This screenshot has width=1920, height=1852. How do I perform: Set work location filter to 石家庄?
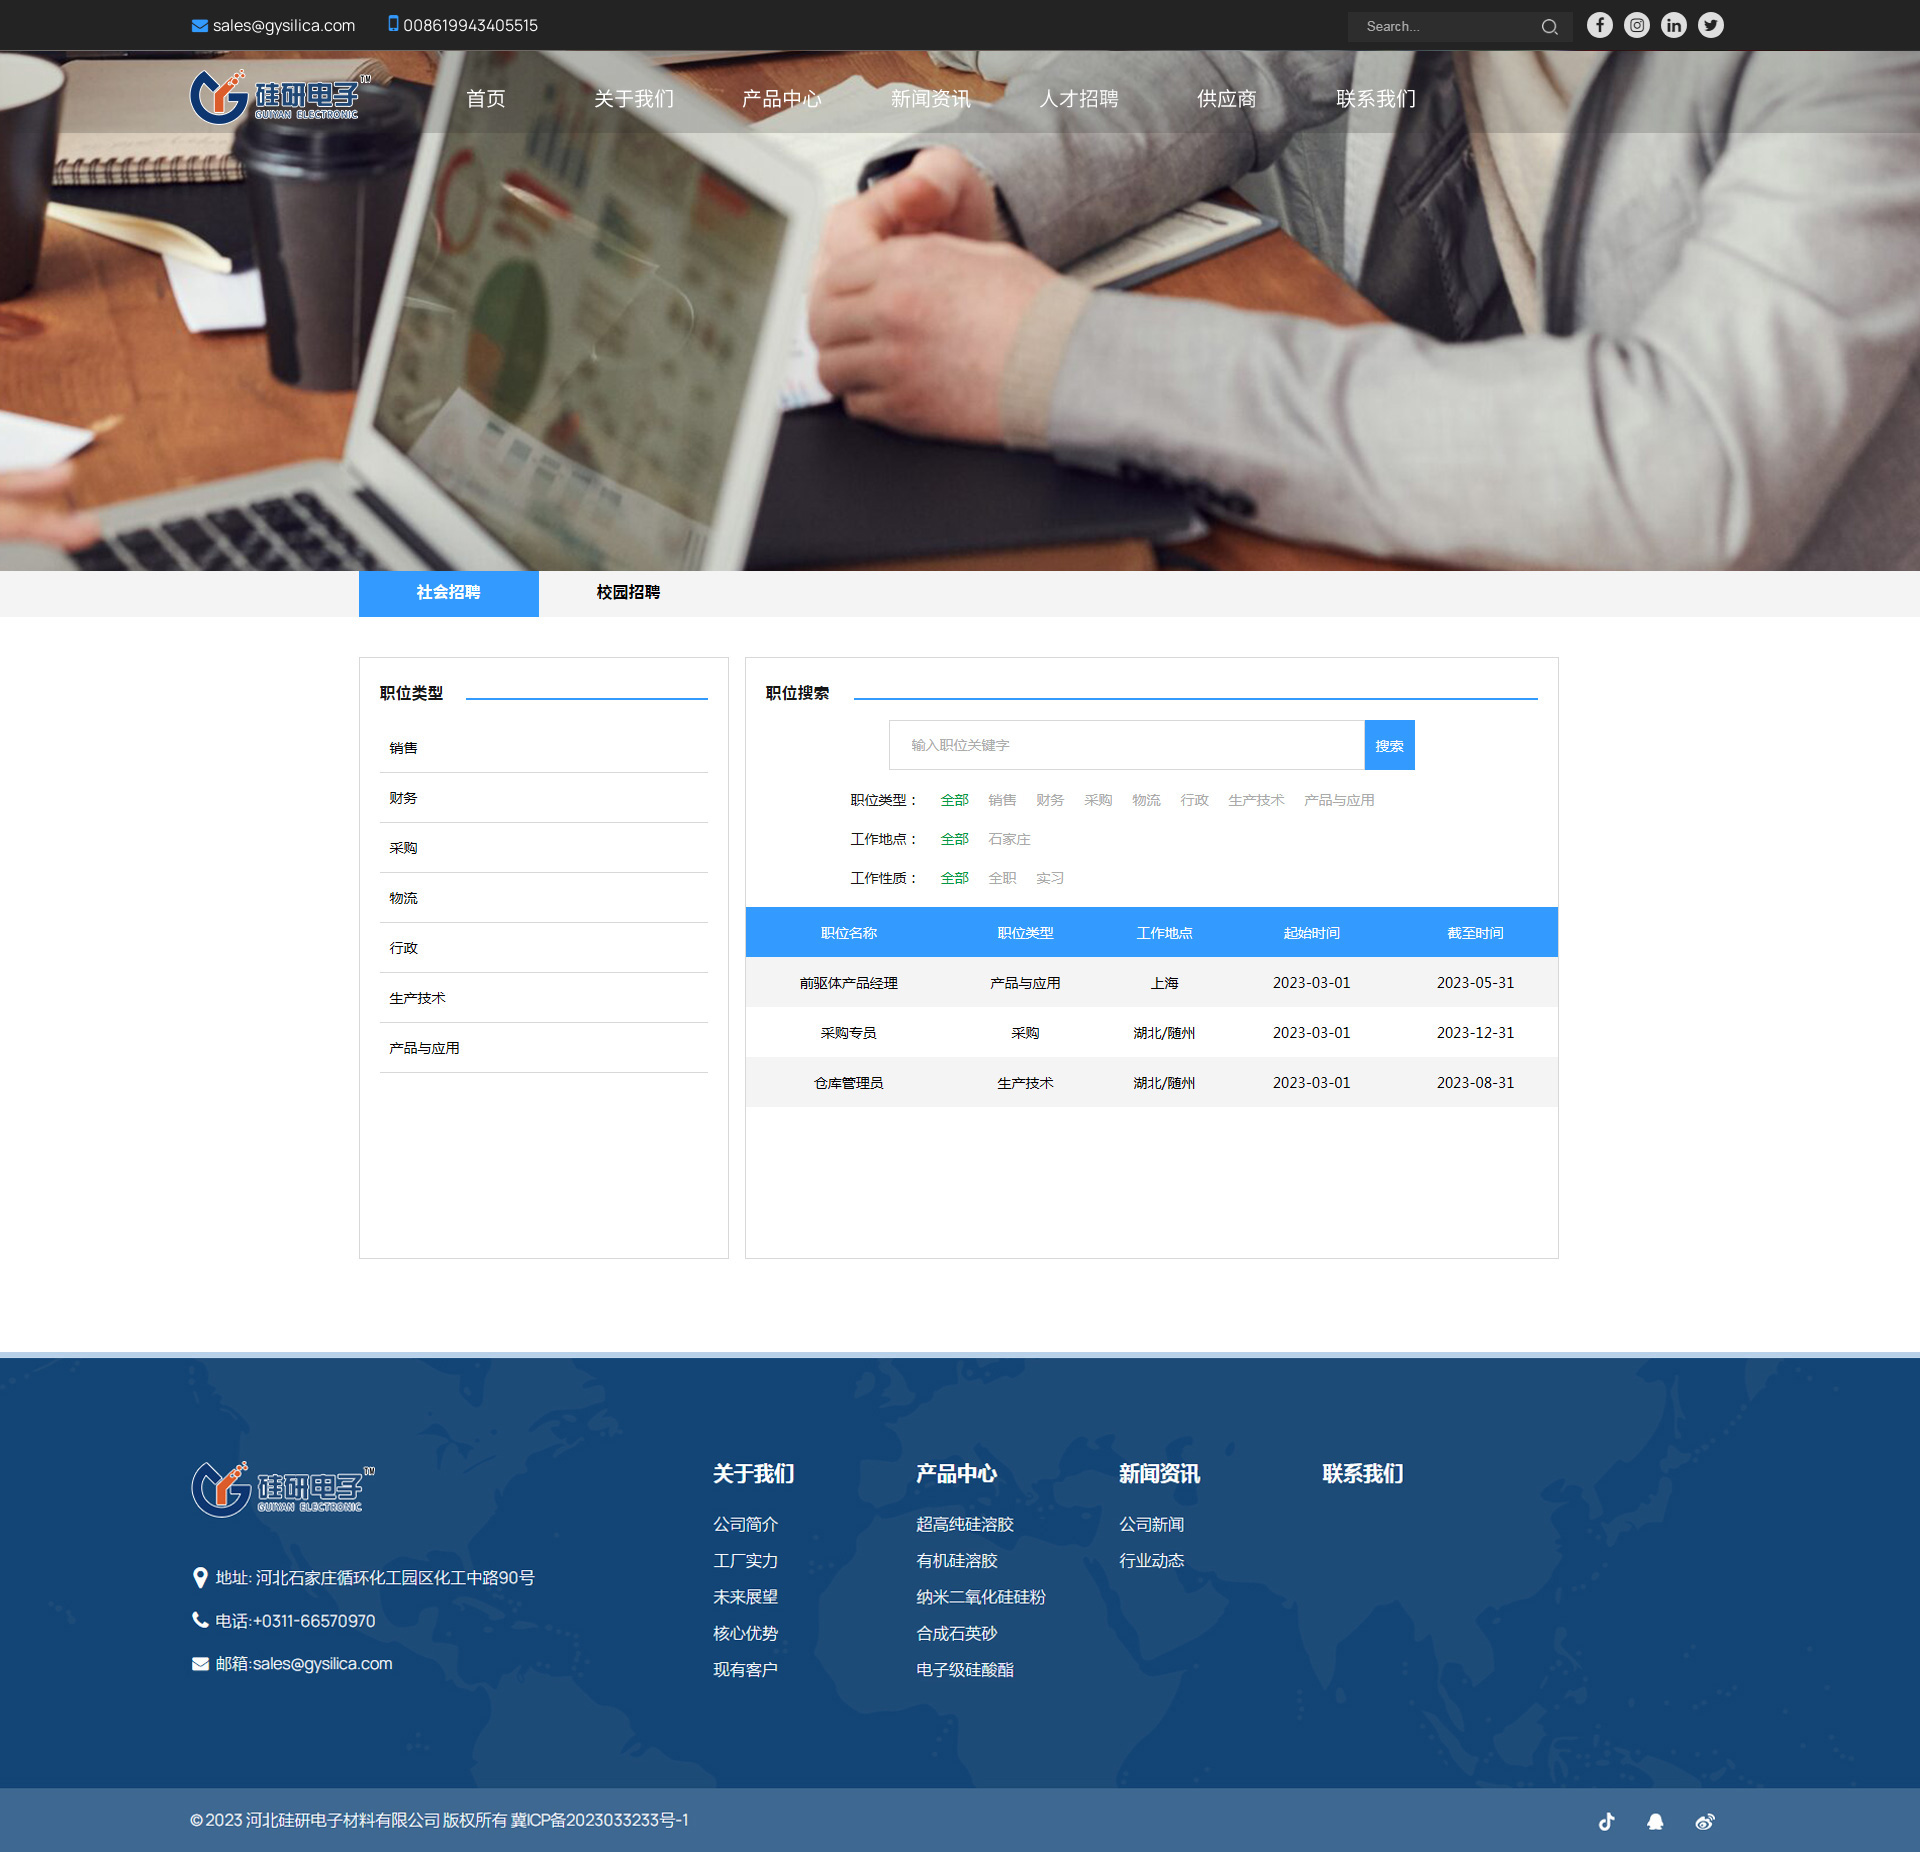click(x=1009, y=839)
